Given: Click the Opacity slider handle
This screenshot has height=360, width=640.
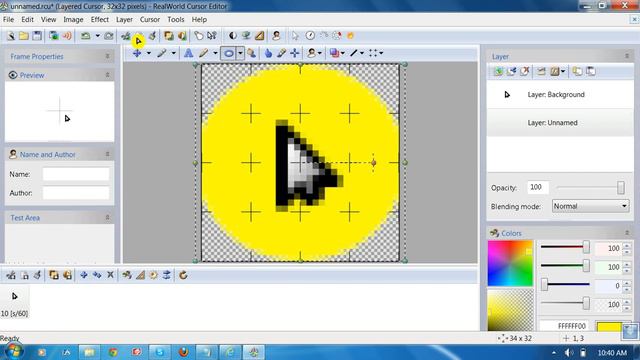Looking at the screenshot, I should tap(620, 187).
